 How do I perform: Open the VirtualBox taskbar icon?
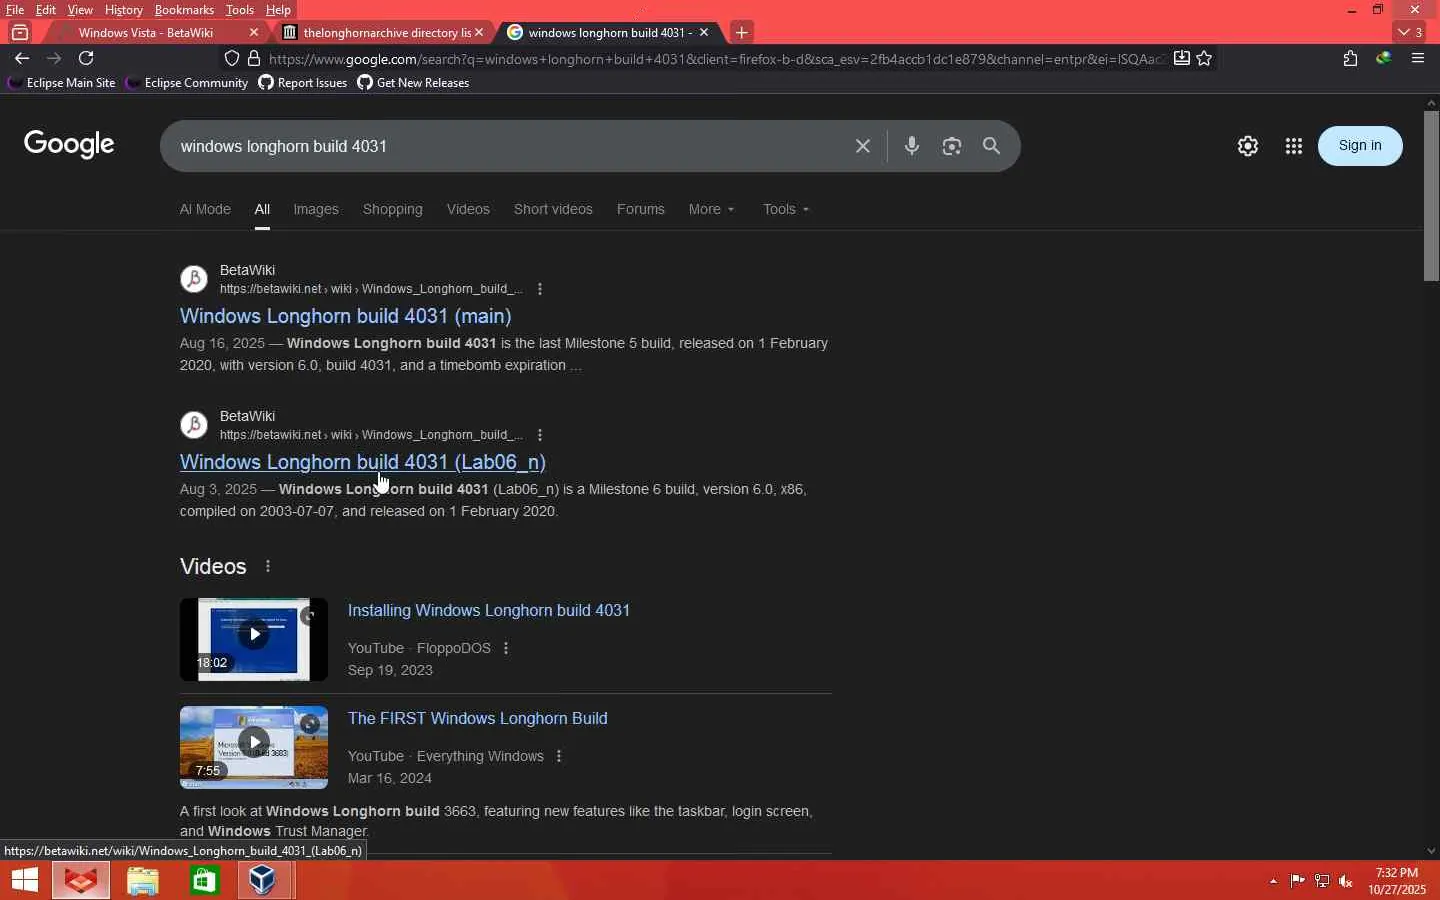tap(263, 881)
